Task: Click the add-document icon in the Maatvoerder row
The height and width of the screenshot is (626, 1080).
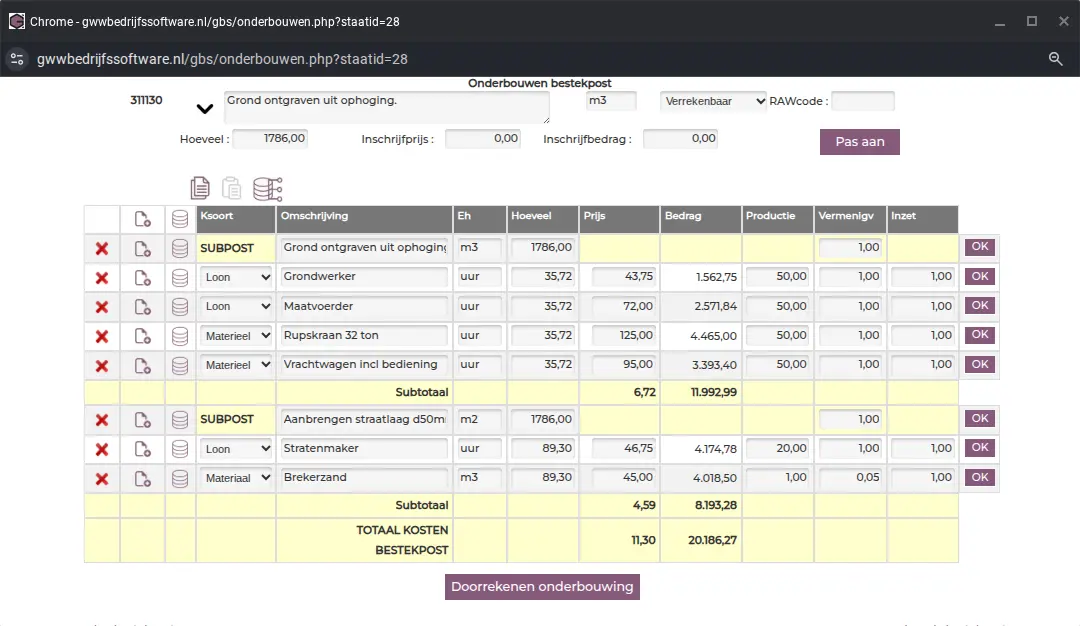Action: pos(143,307)
